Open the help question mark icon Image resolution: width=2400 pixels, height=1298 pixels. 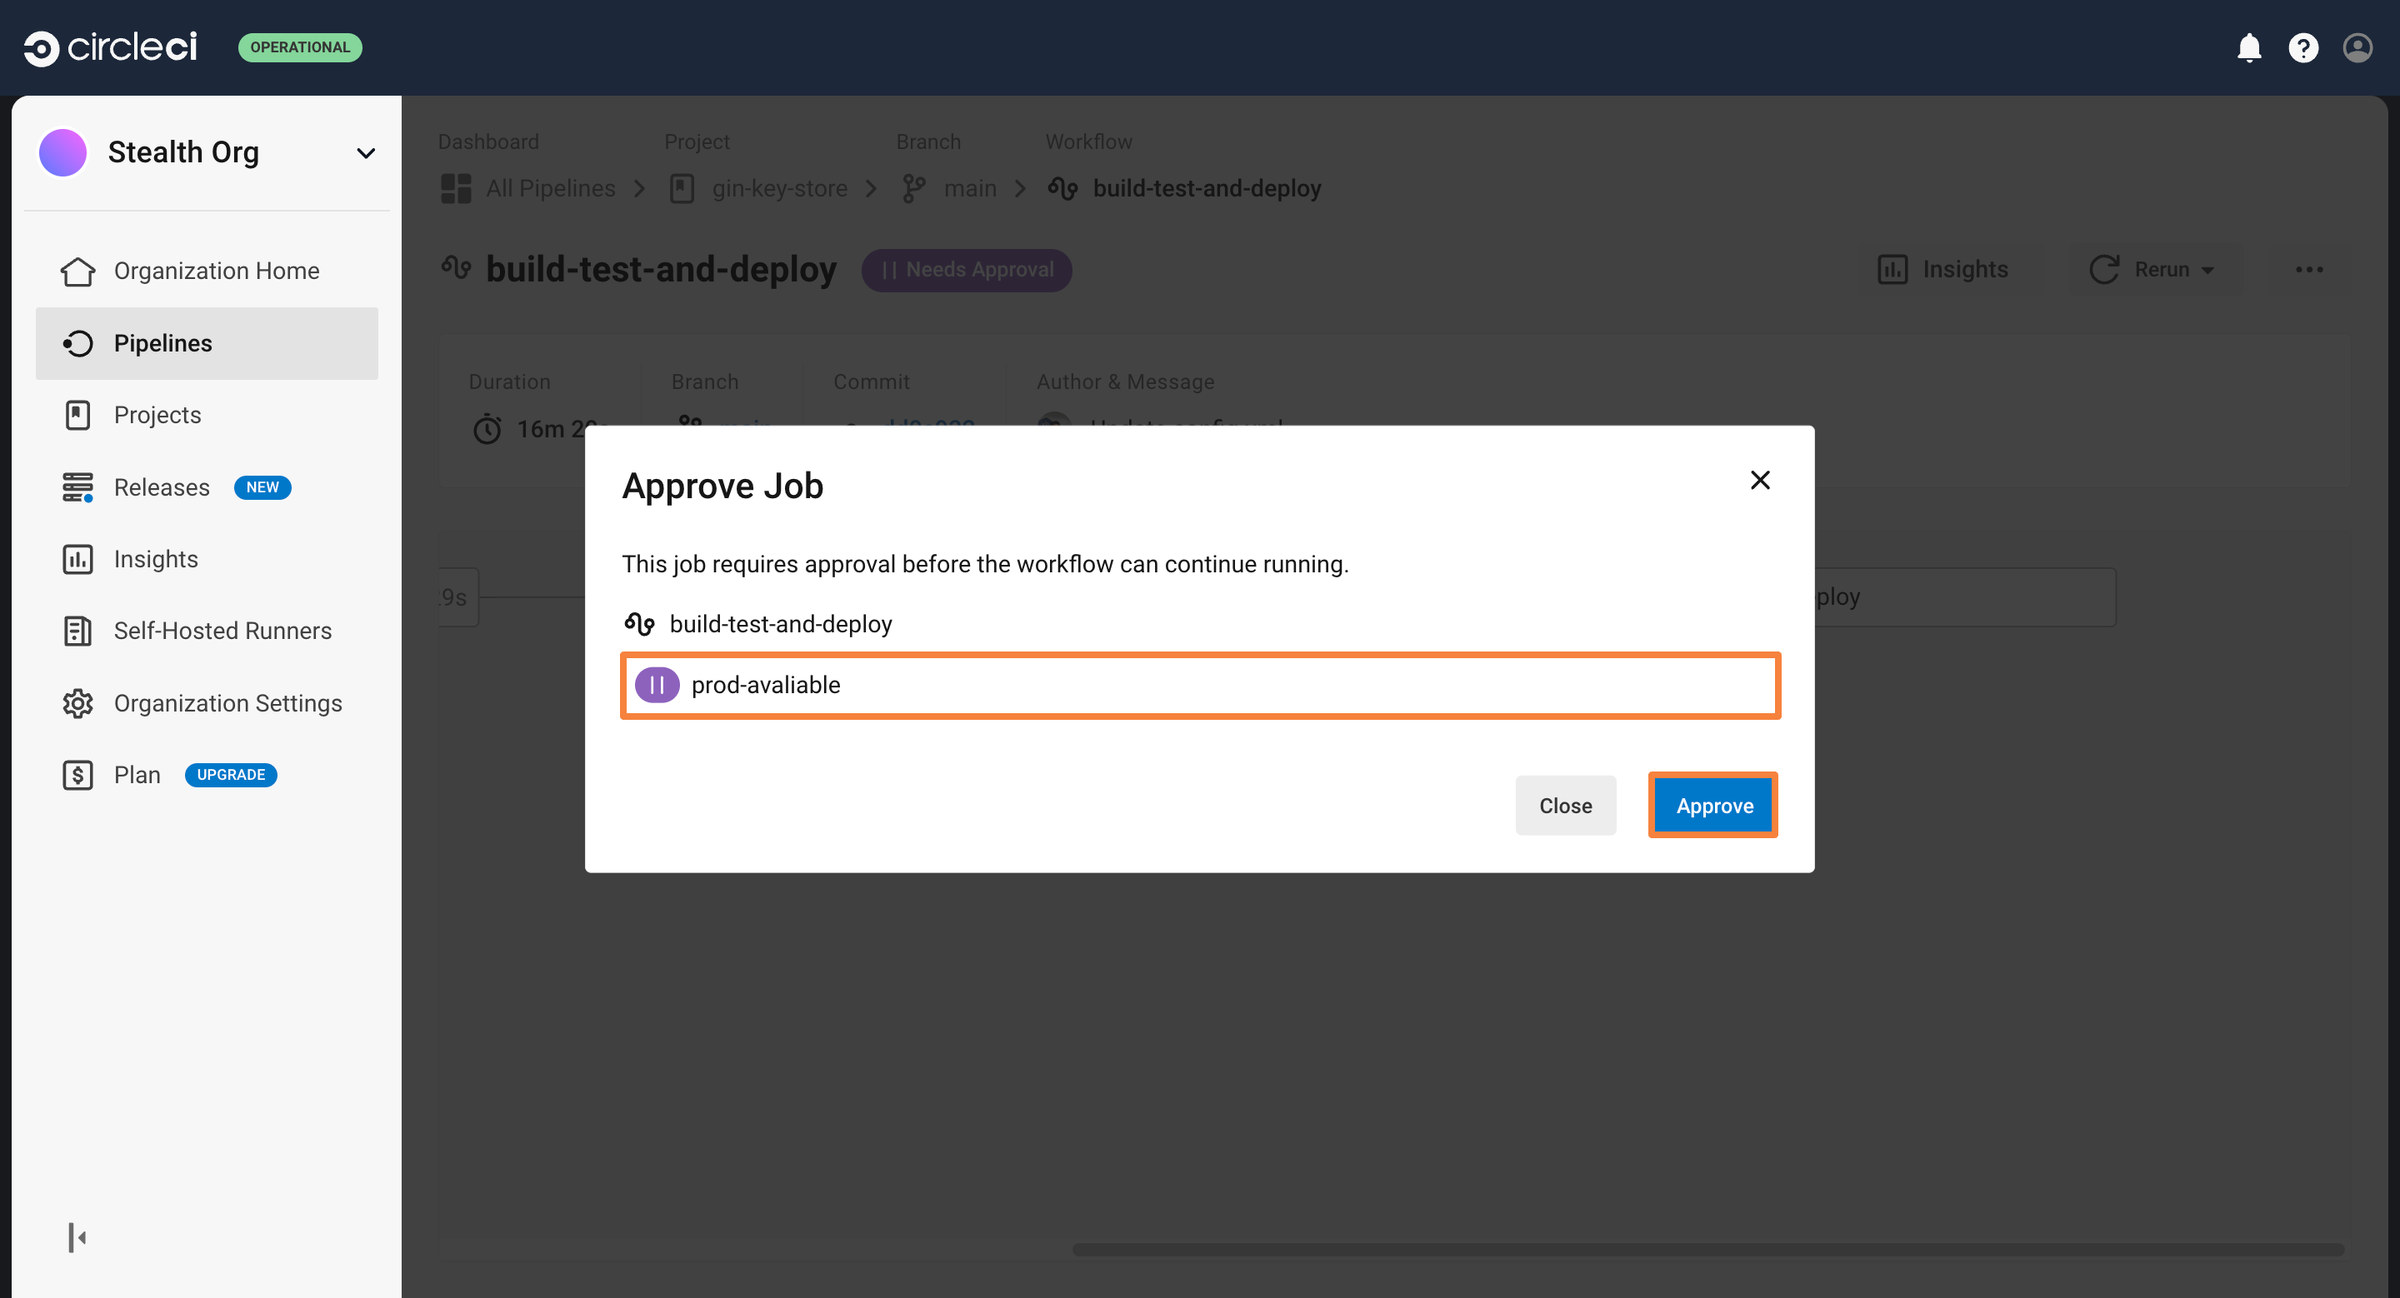point(2304,47)
